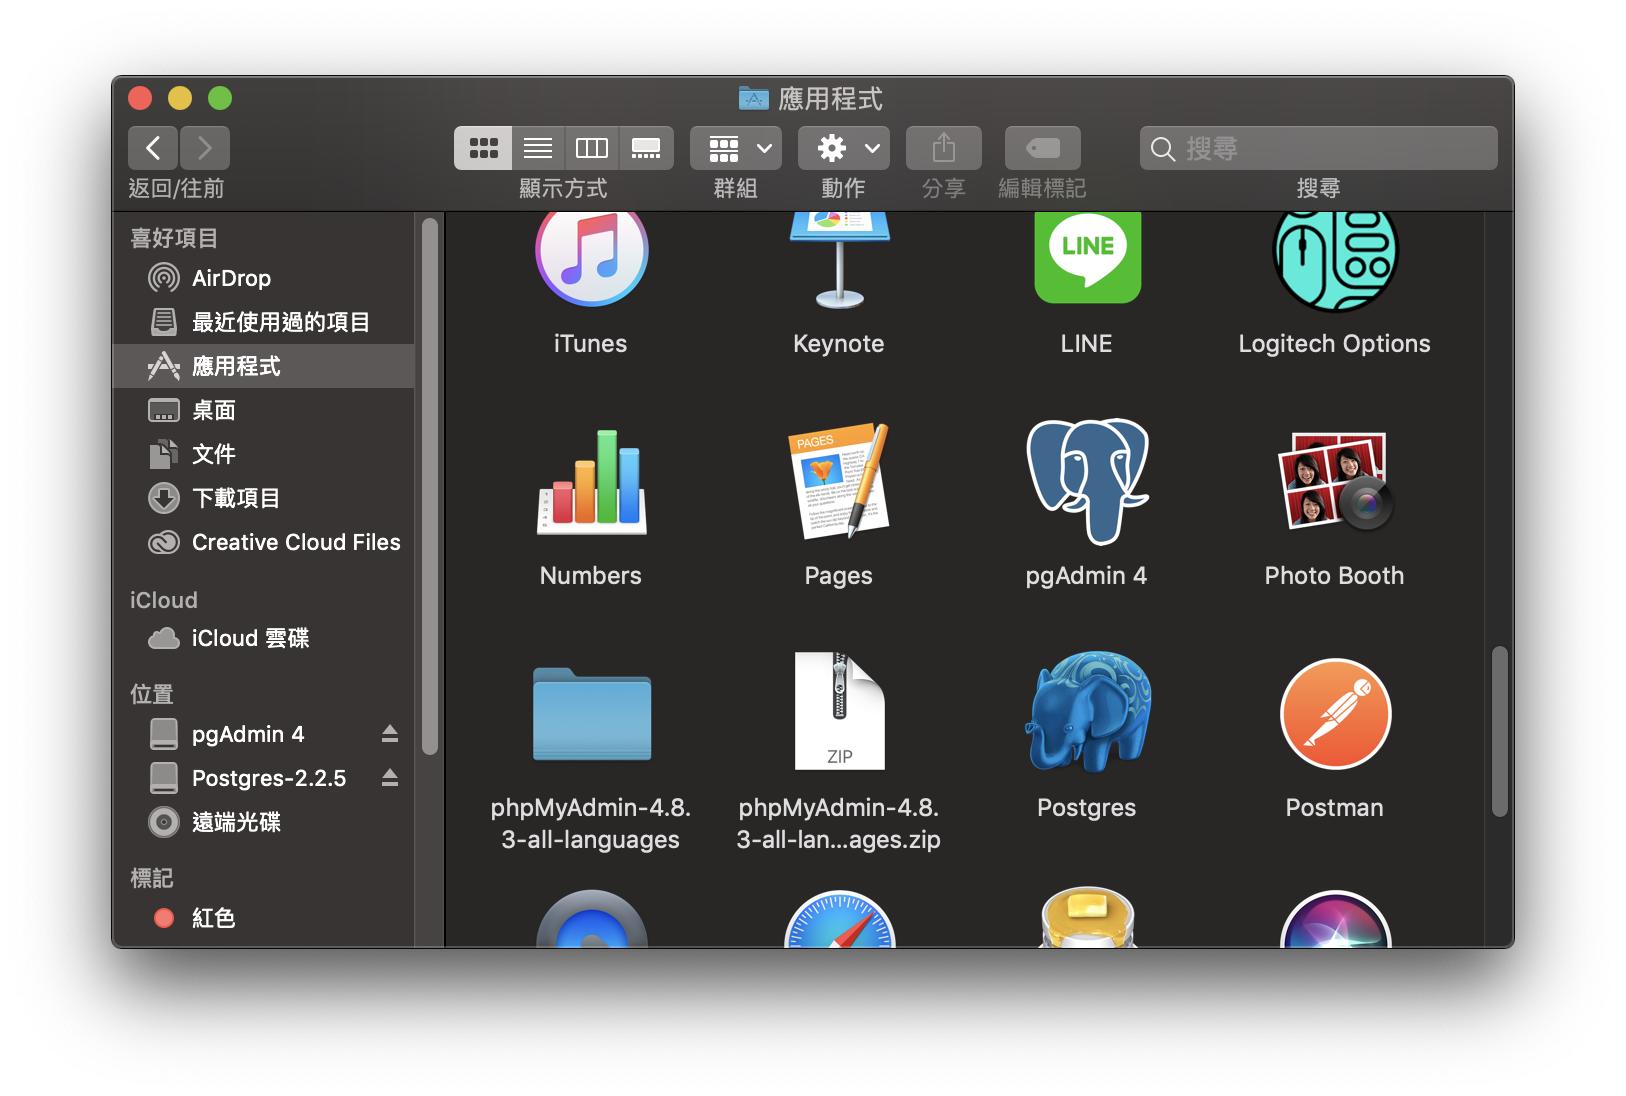Click the Safari compass icon
The width and height of the screenshot is (1626, 1096).
pos(839,919)
